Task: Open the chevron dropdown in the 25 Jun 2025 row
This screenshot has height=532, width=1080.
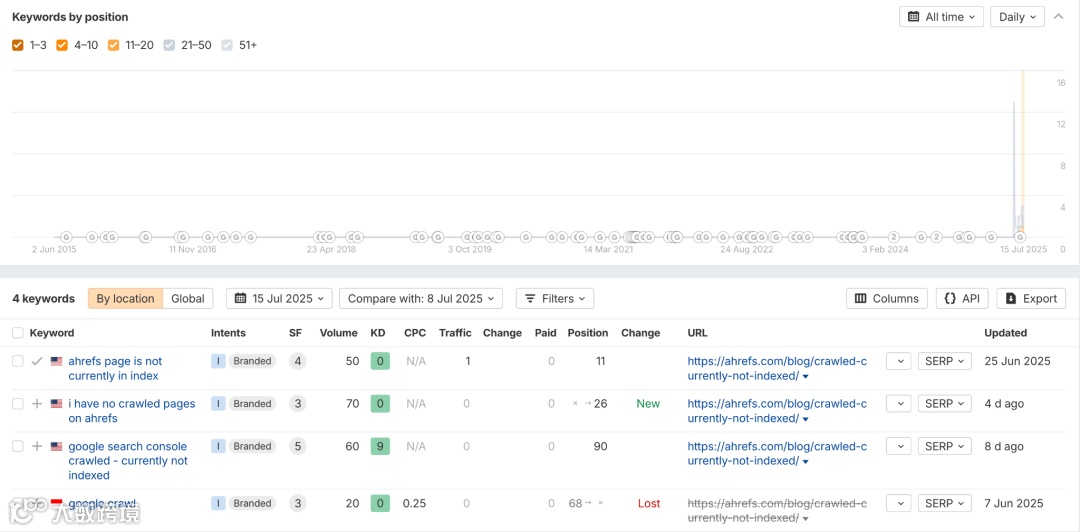Action: (x=898, y=361)
